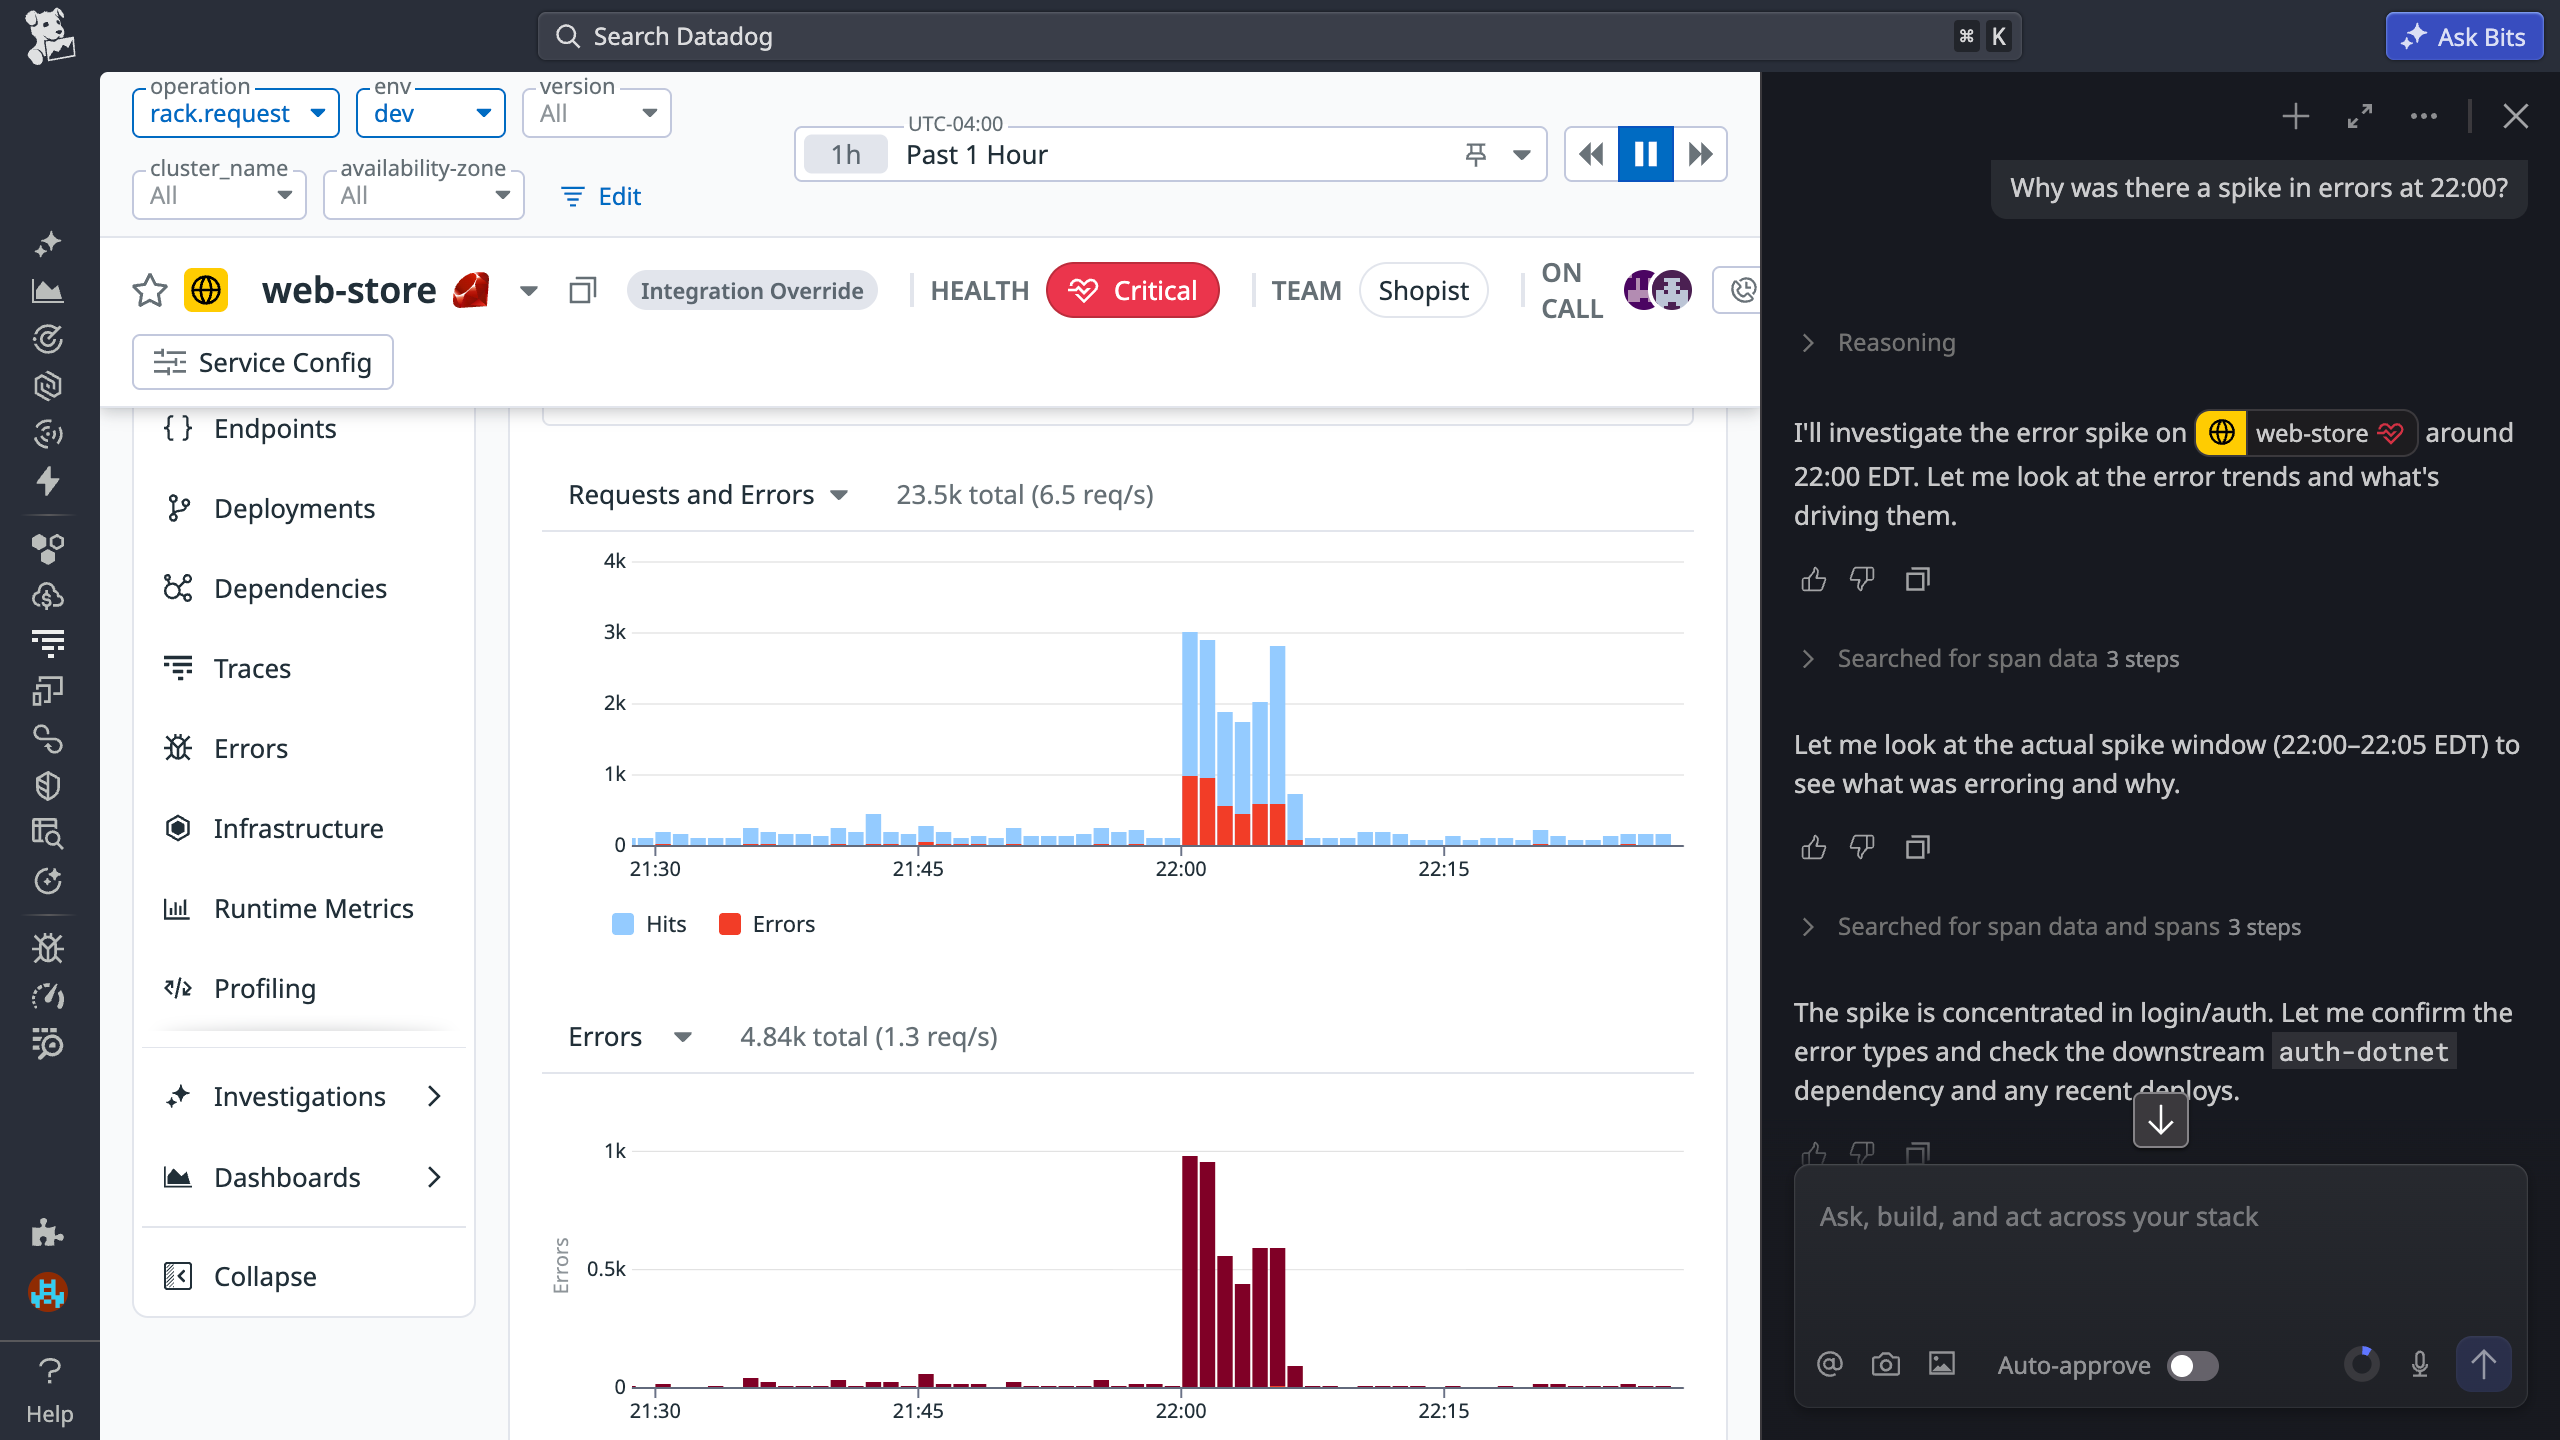Insert mention with the @ icon
The width and height of the screenshot is (2560, 1440).
(1830, 1364)
